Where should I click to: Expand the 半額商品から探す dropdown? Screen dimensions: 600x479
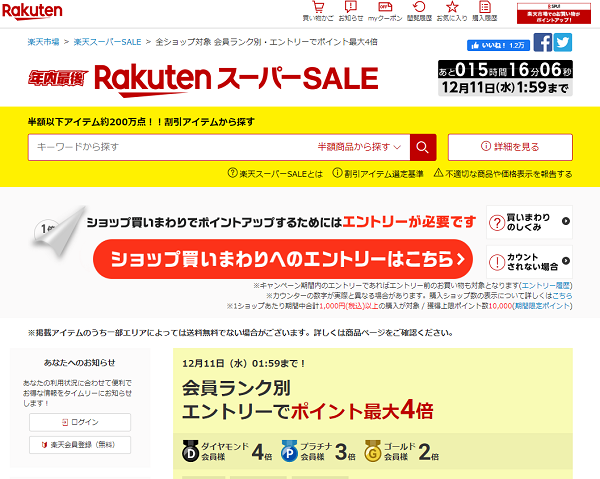click(359, 147)
